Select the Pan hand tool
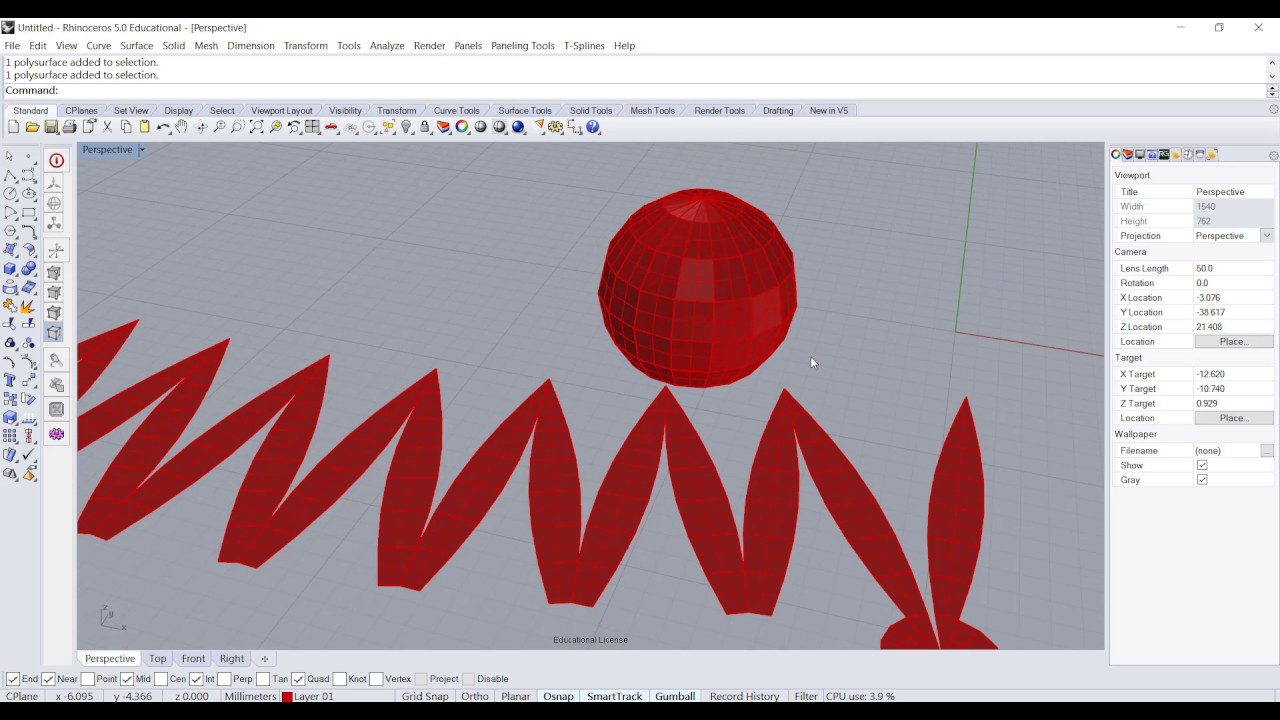The image size is (1280, 720). click(181, 127)
